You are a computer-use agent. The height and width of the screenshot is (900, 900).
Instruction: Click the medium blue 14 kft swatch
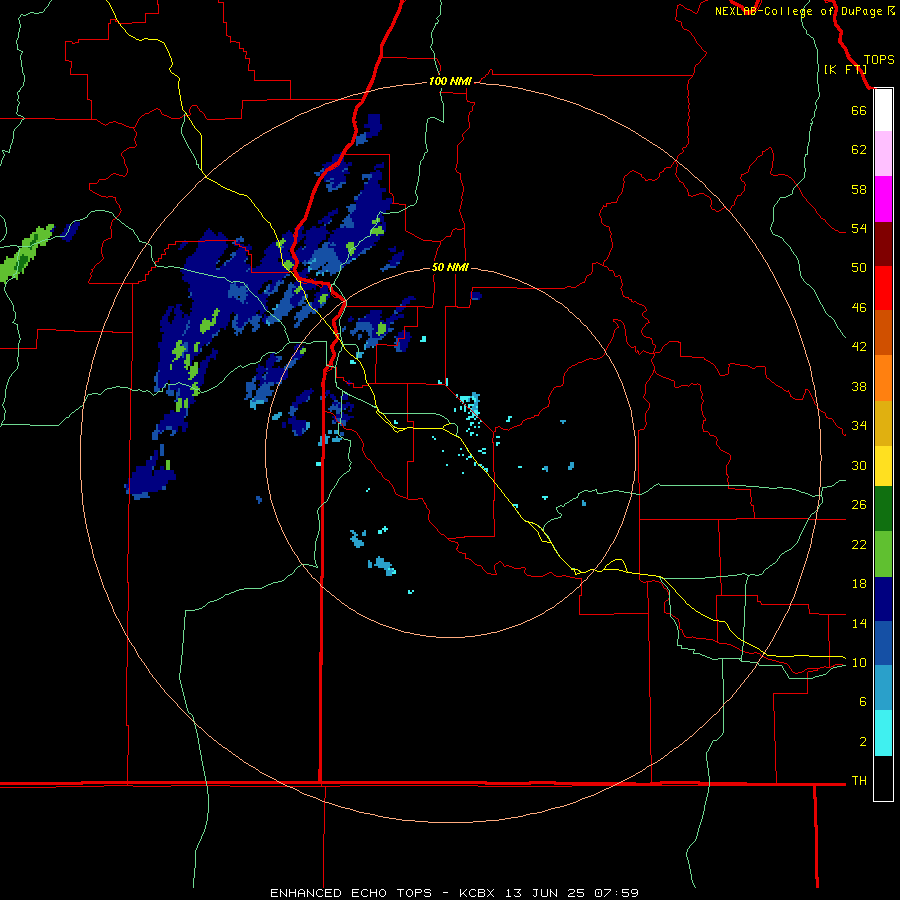(883, 643)
